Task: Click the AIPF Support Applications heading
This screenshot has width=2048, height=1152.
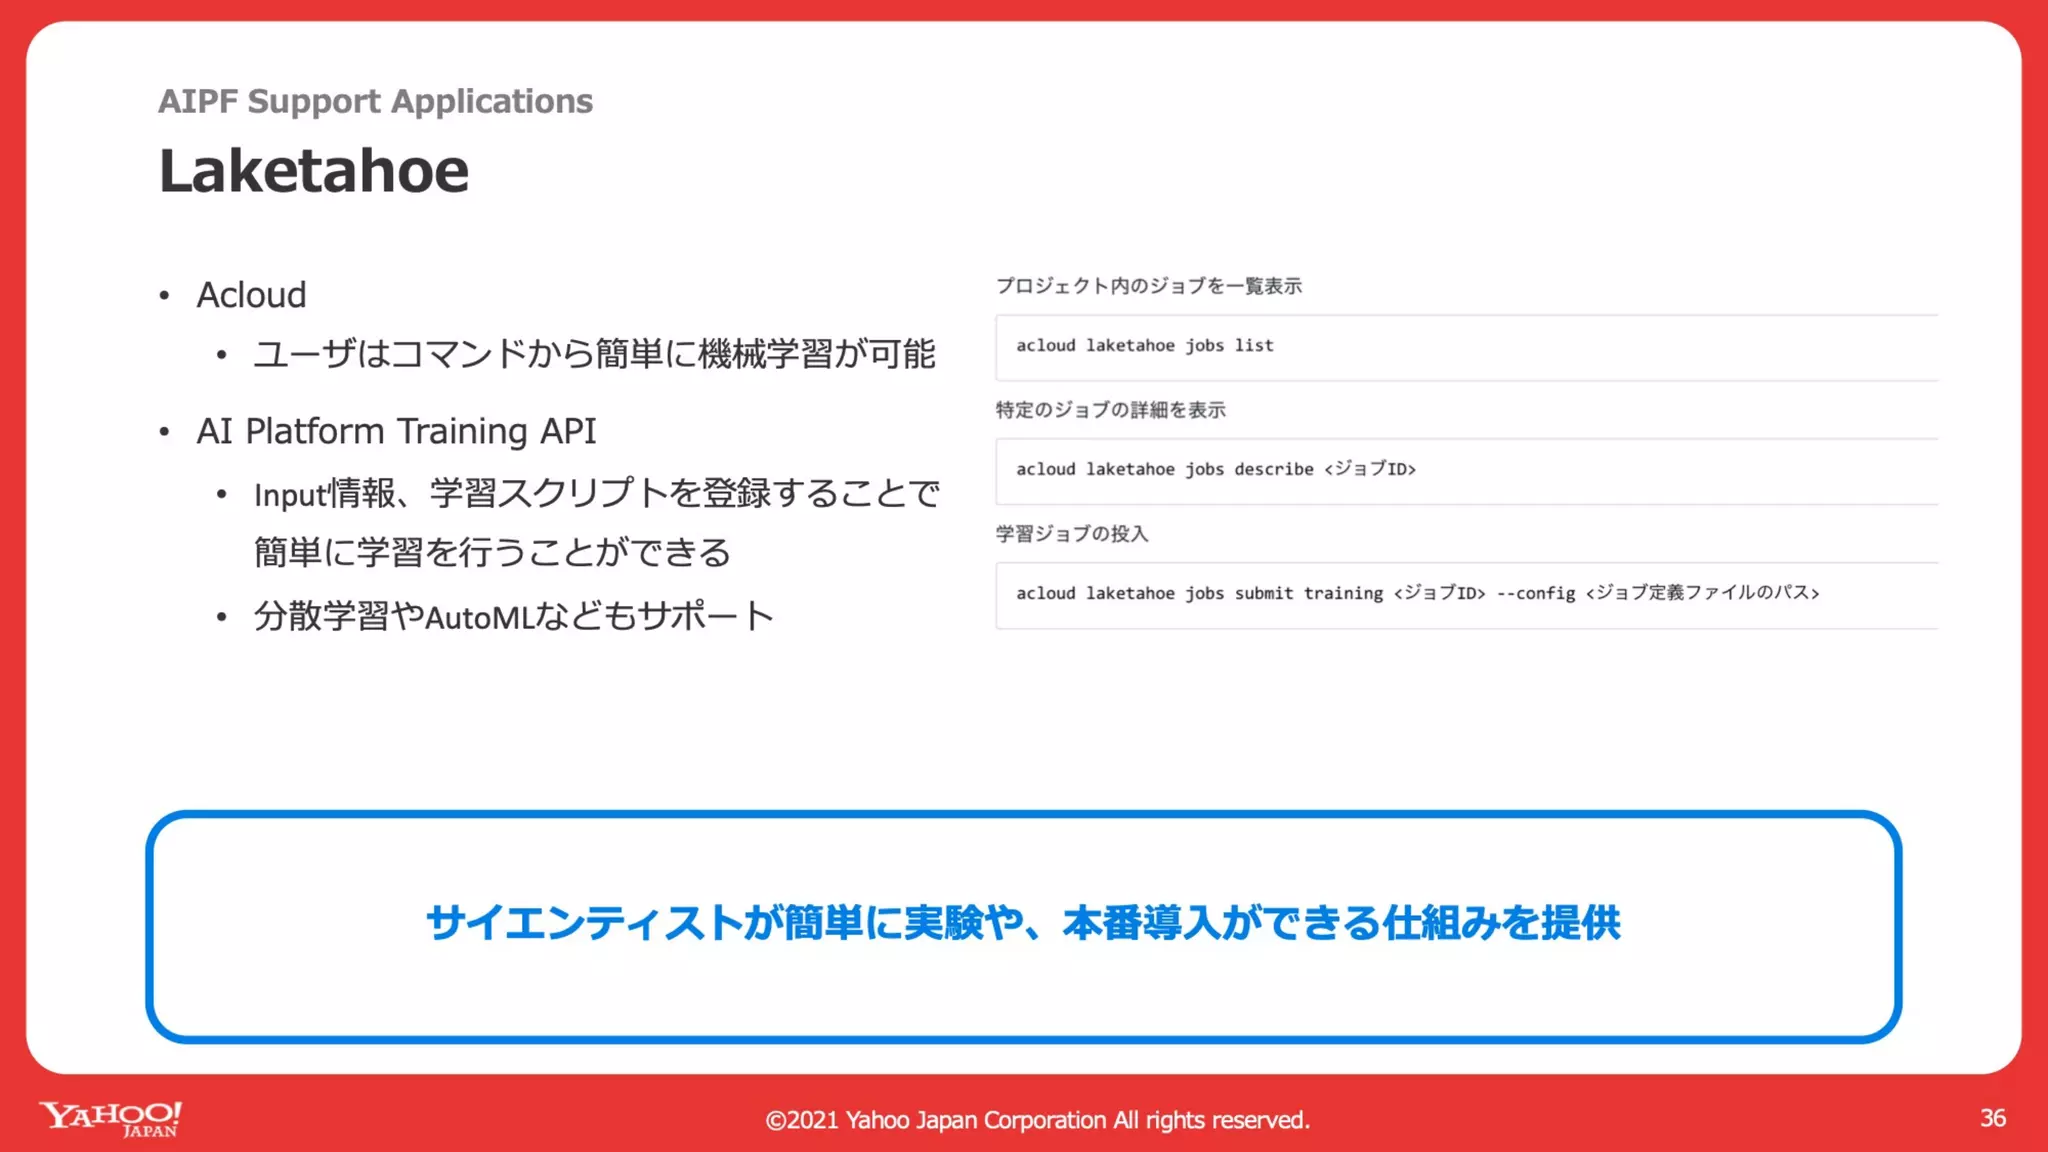Action: click(375, 101)
